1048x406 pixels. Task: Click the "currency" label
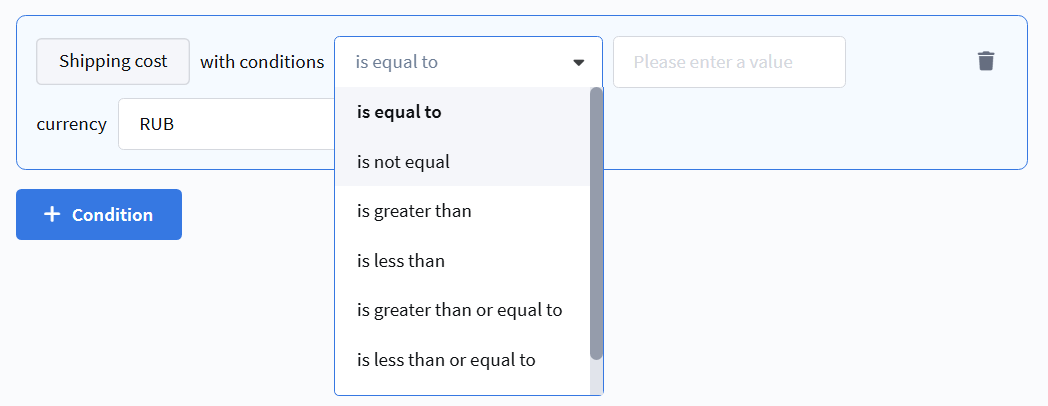pyautogui.click(x=71, y=125)
